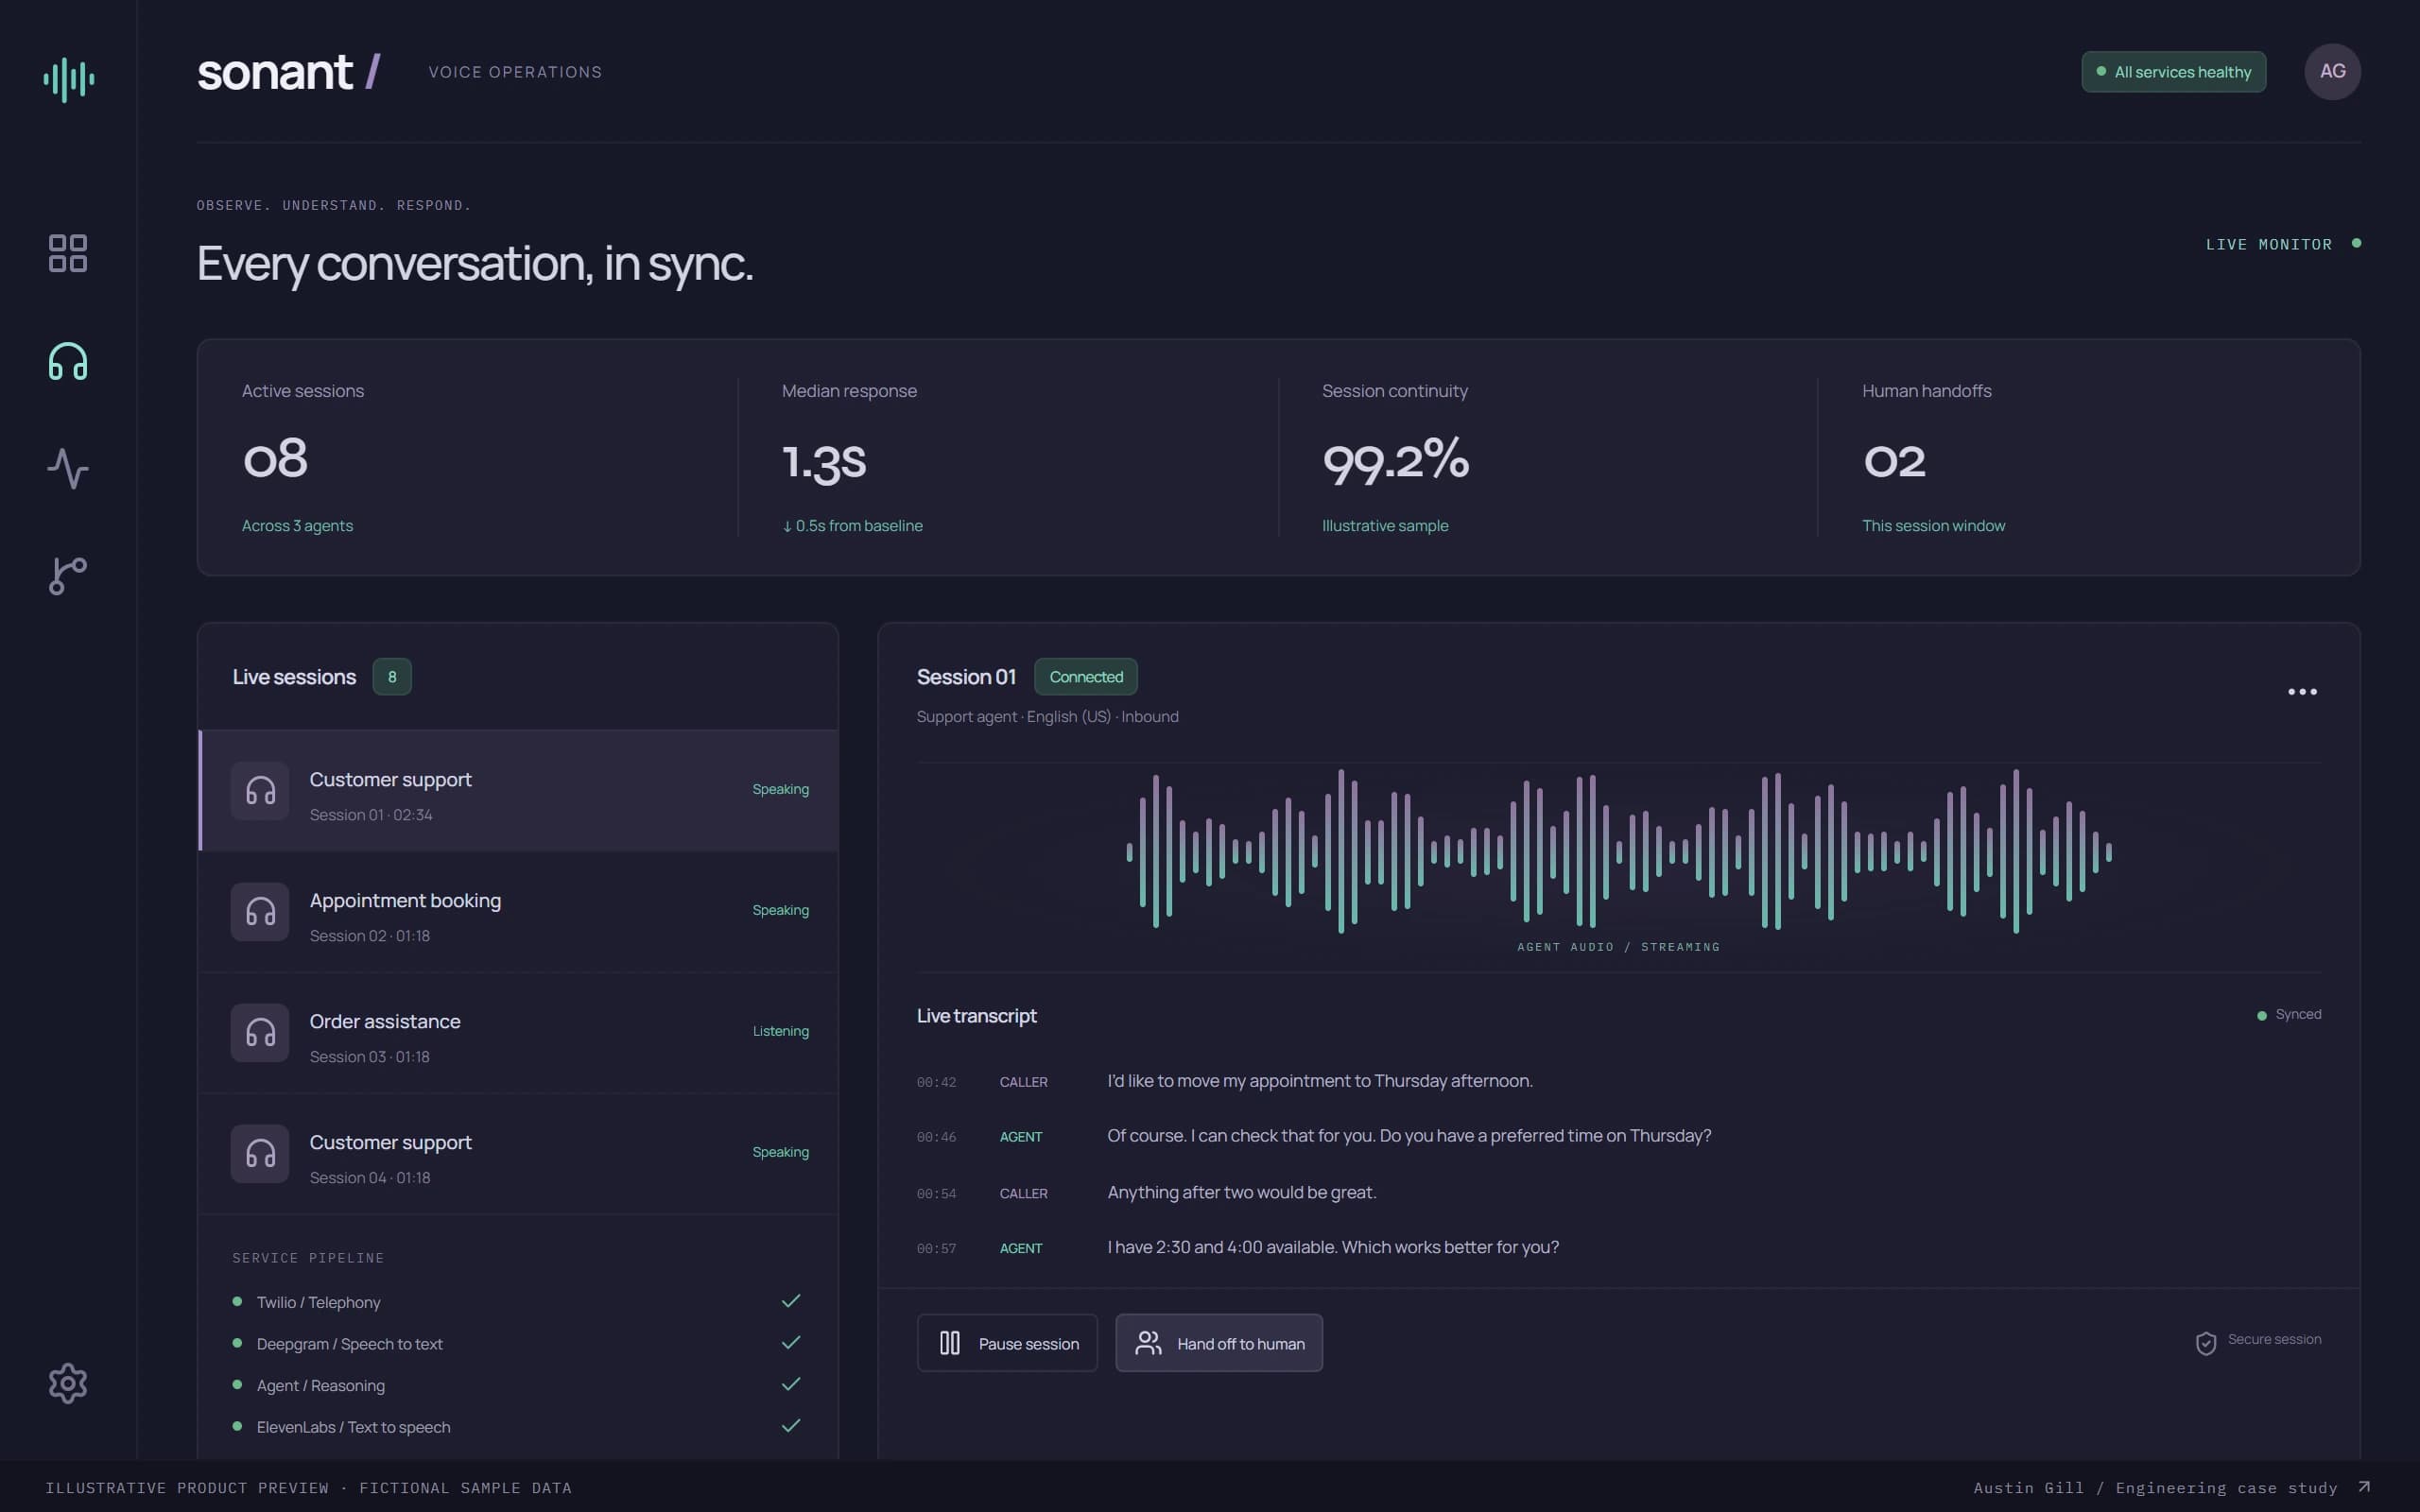Click the Session continuity 99.2% value
This screenshot has width=2420, height=1512.
[1395, 460]
